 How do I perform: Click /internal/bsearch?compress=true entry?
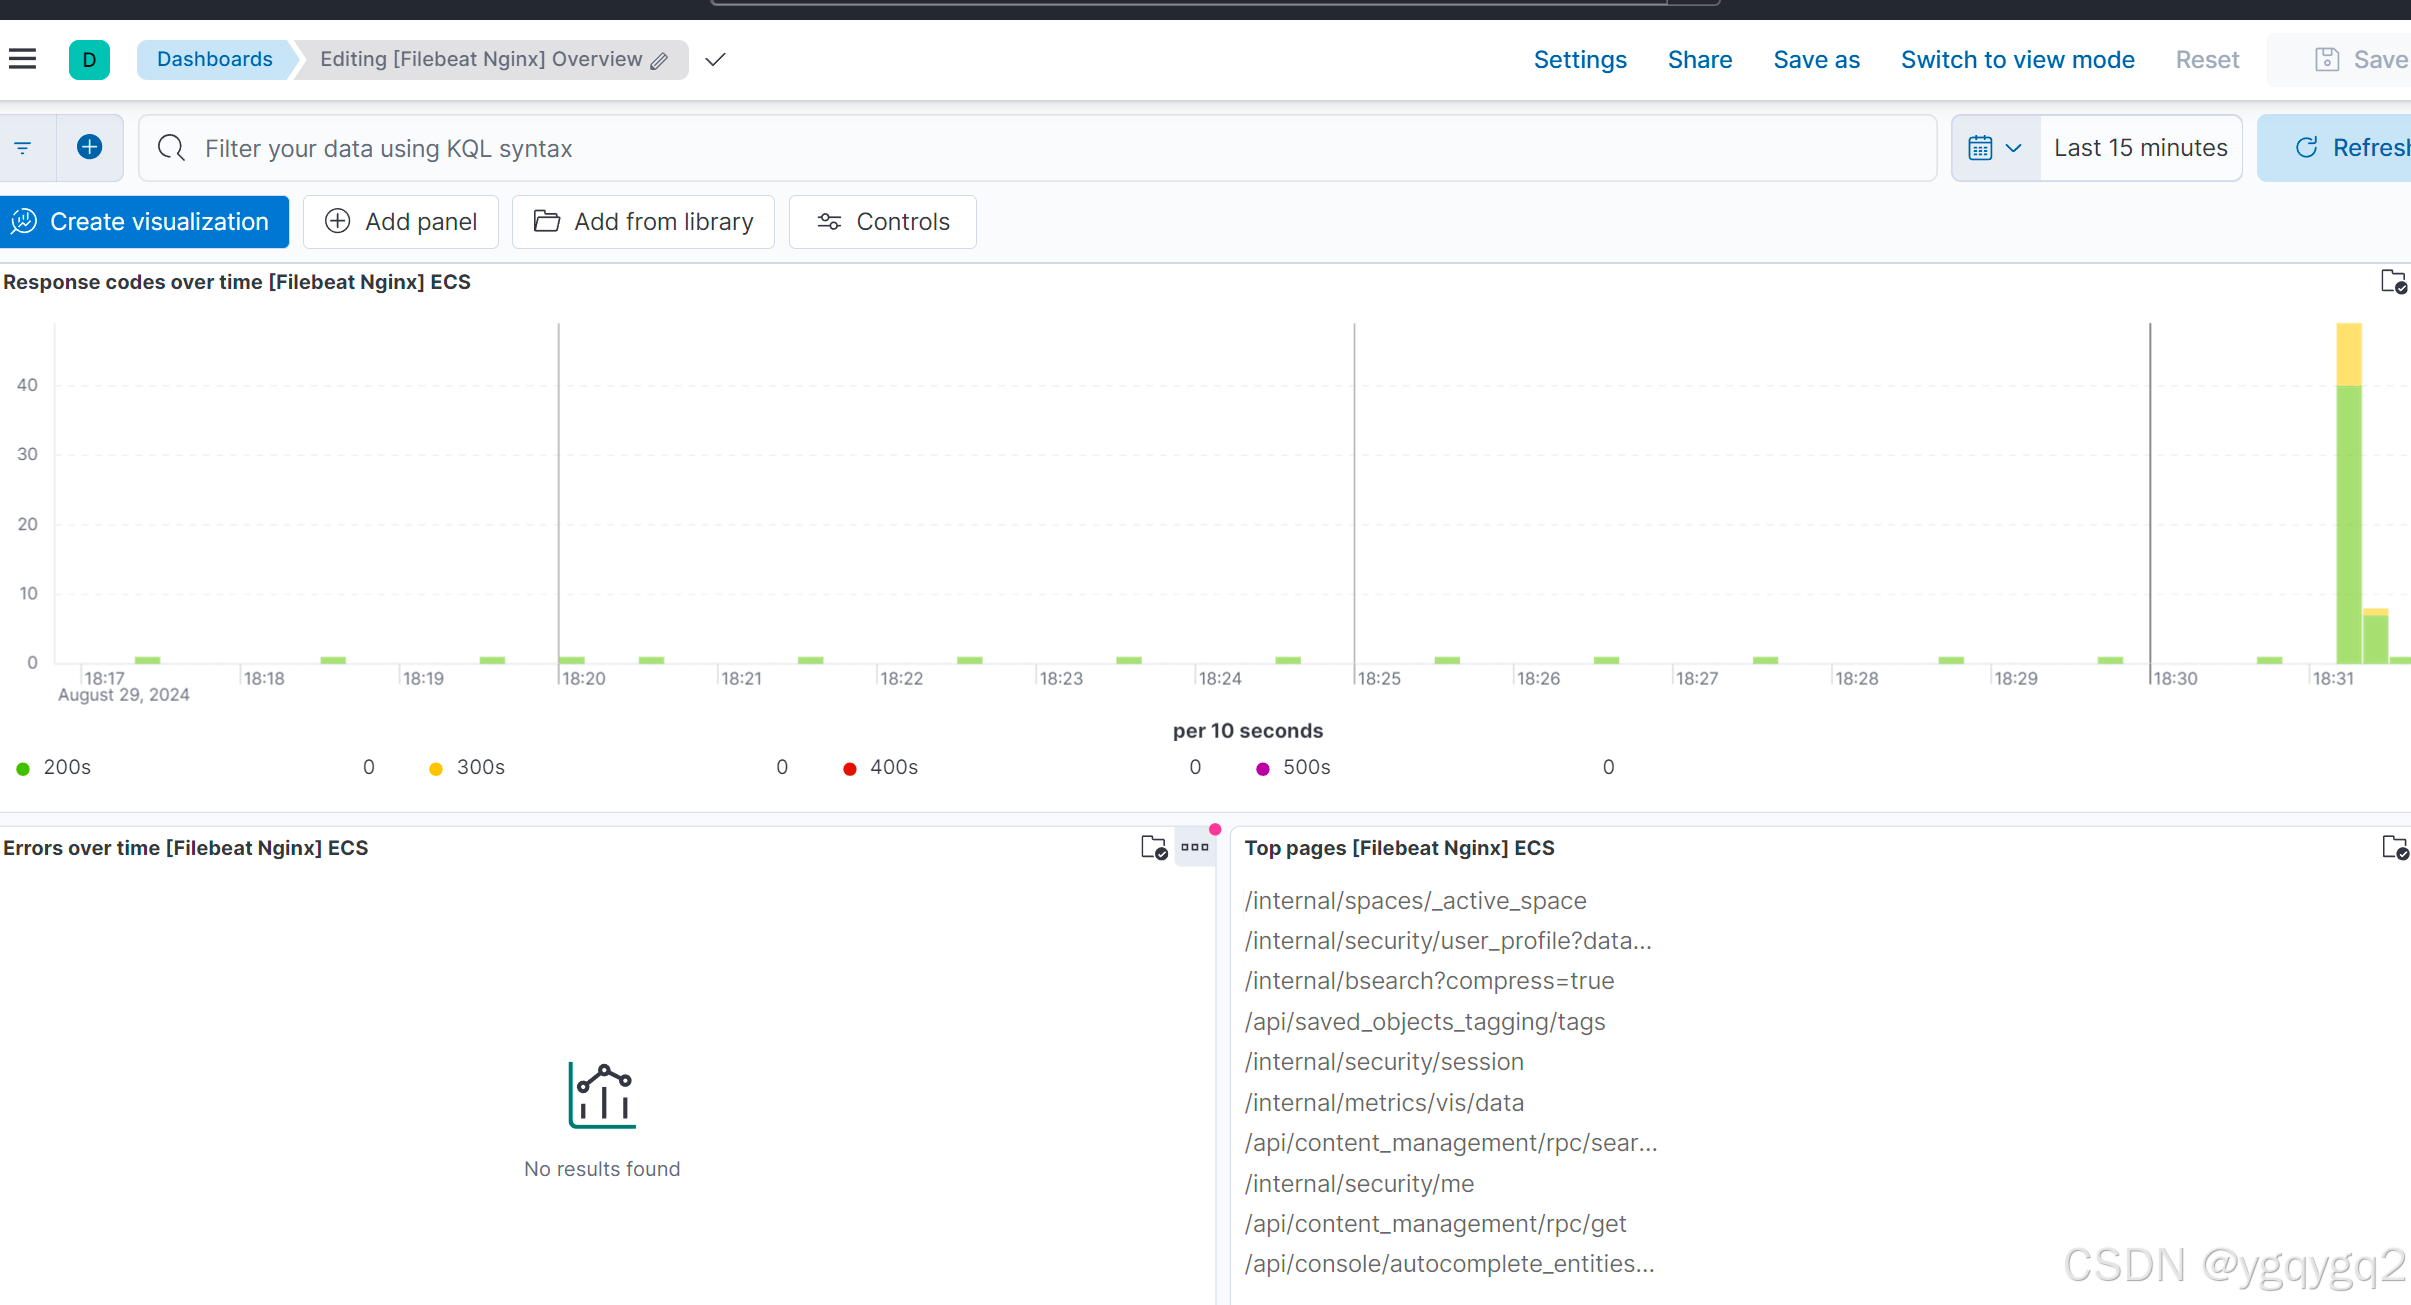[x=1429, y=981]
